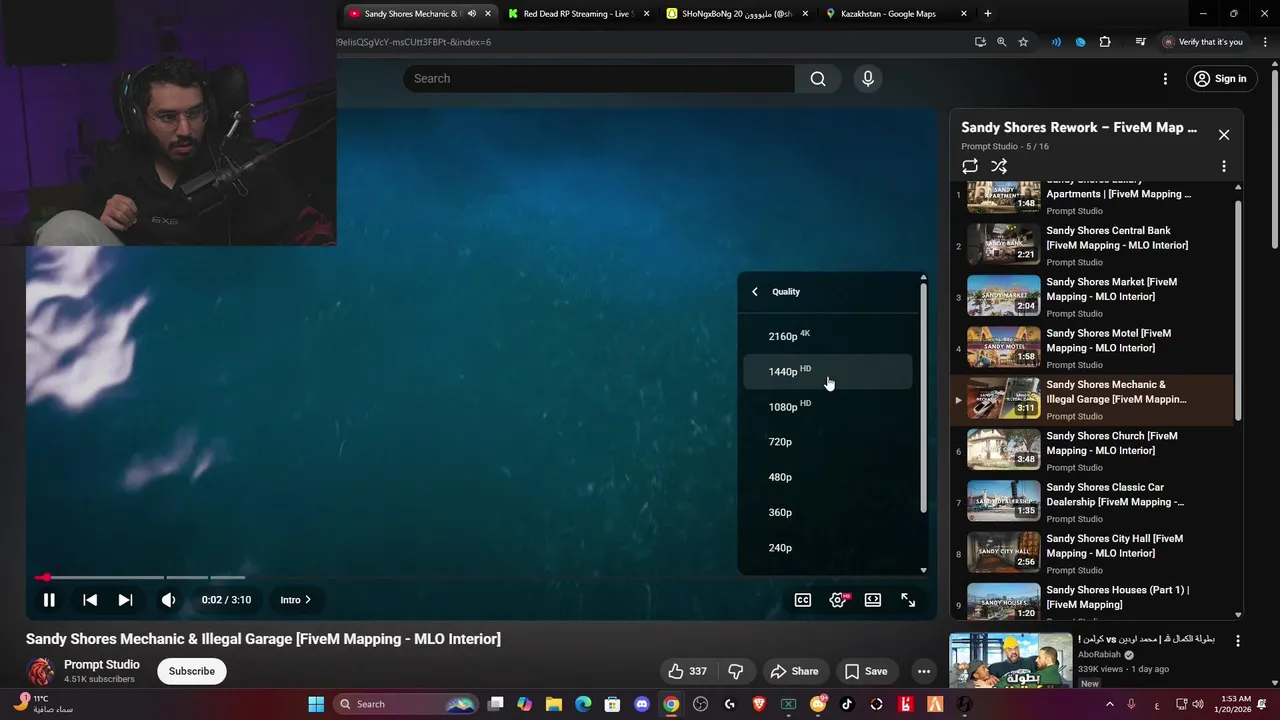Open the media control icon
Viewport: 1280px width, 720px height.
click(x=1140, y=42)
